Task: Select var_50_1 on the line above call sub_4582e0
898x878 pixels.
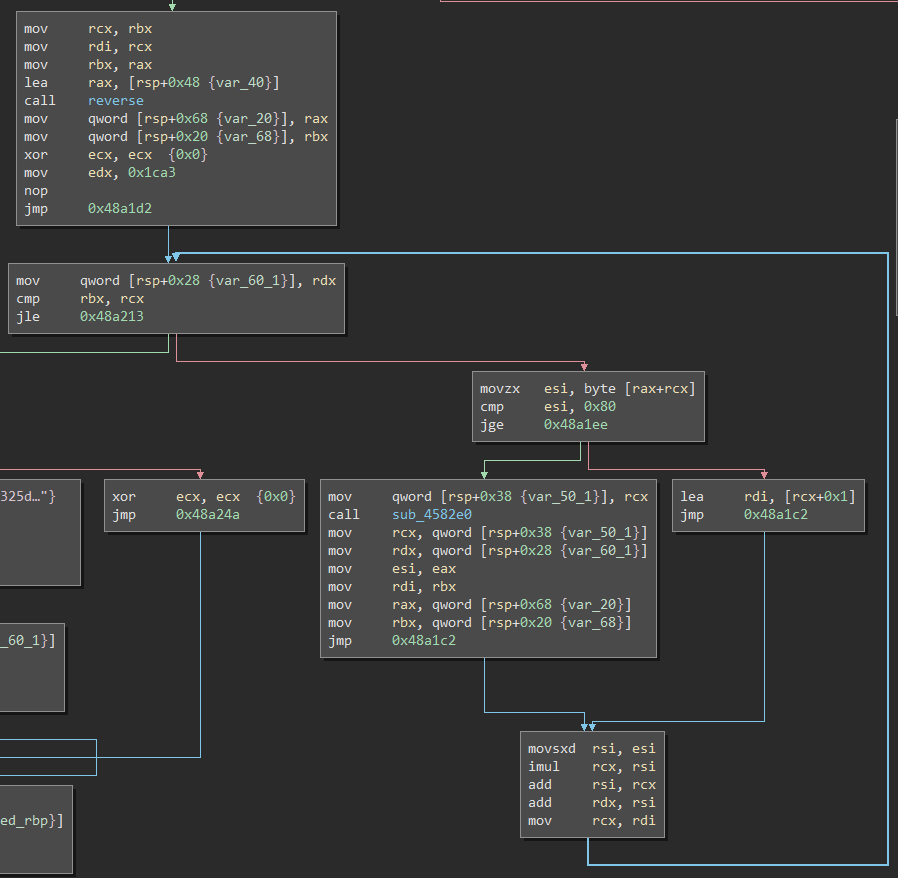Action: [559, 497]
